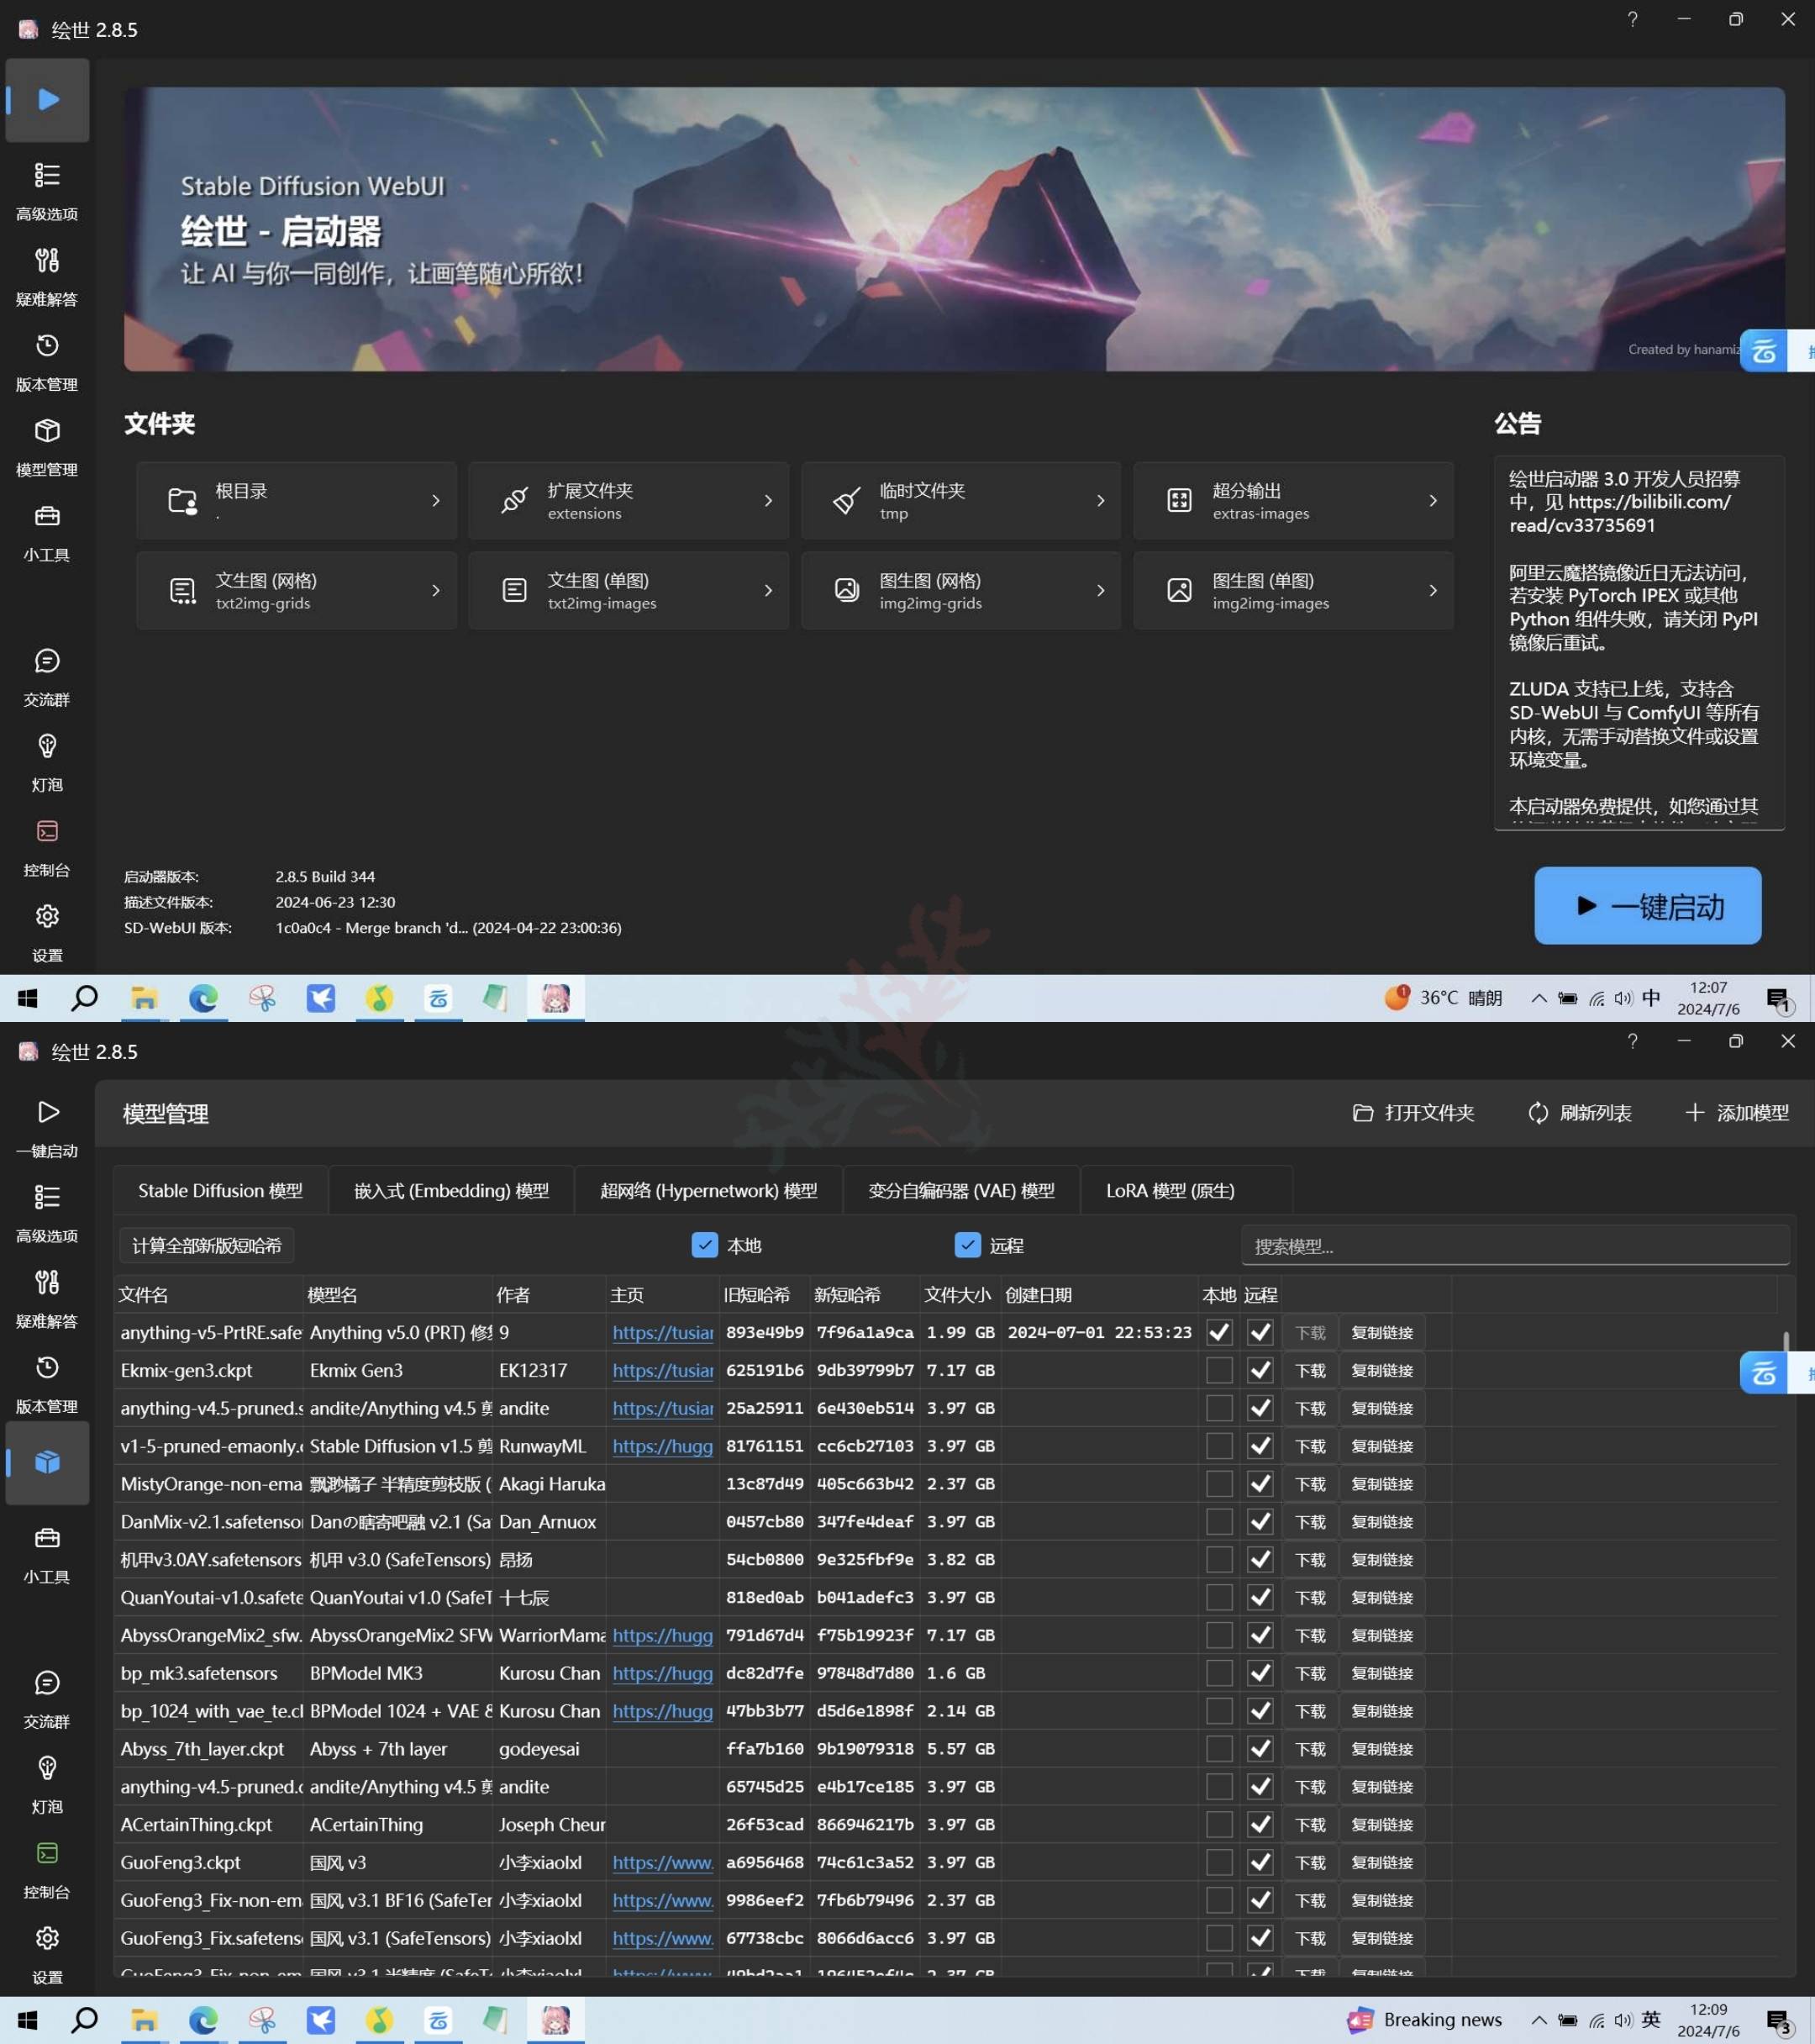The height and width of the screenshot is (2044, 1815).
Task: Toggle 远程 checkbox for Ekmix-gen3.ckpt row
Action: click(x=1260, y=1370)
